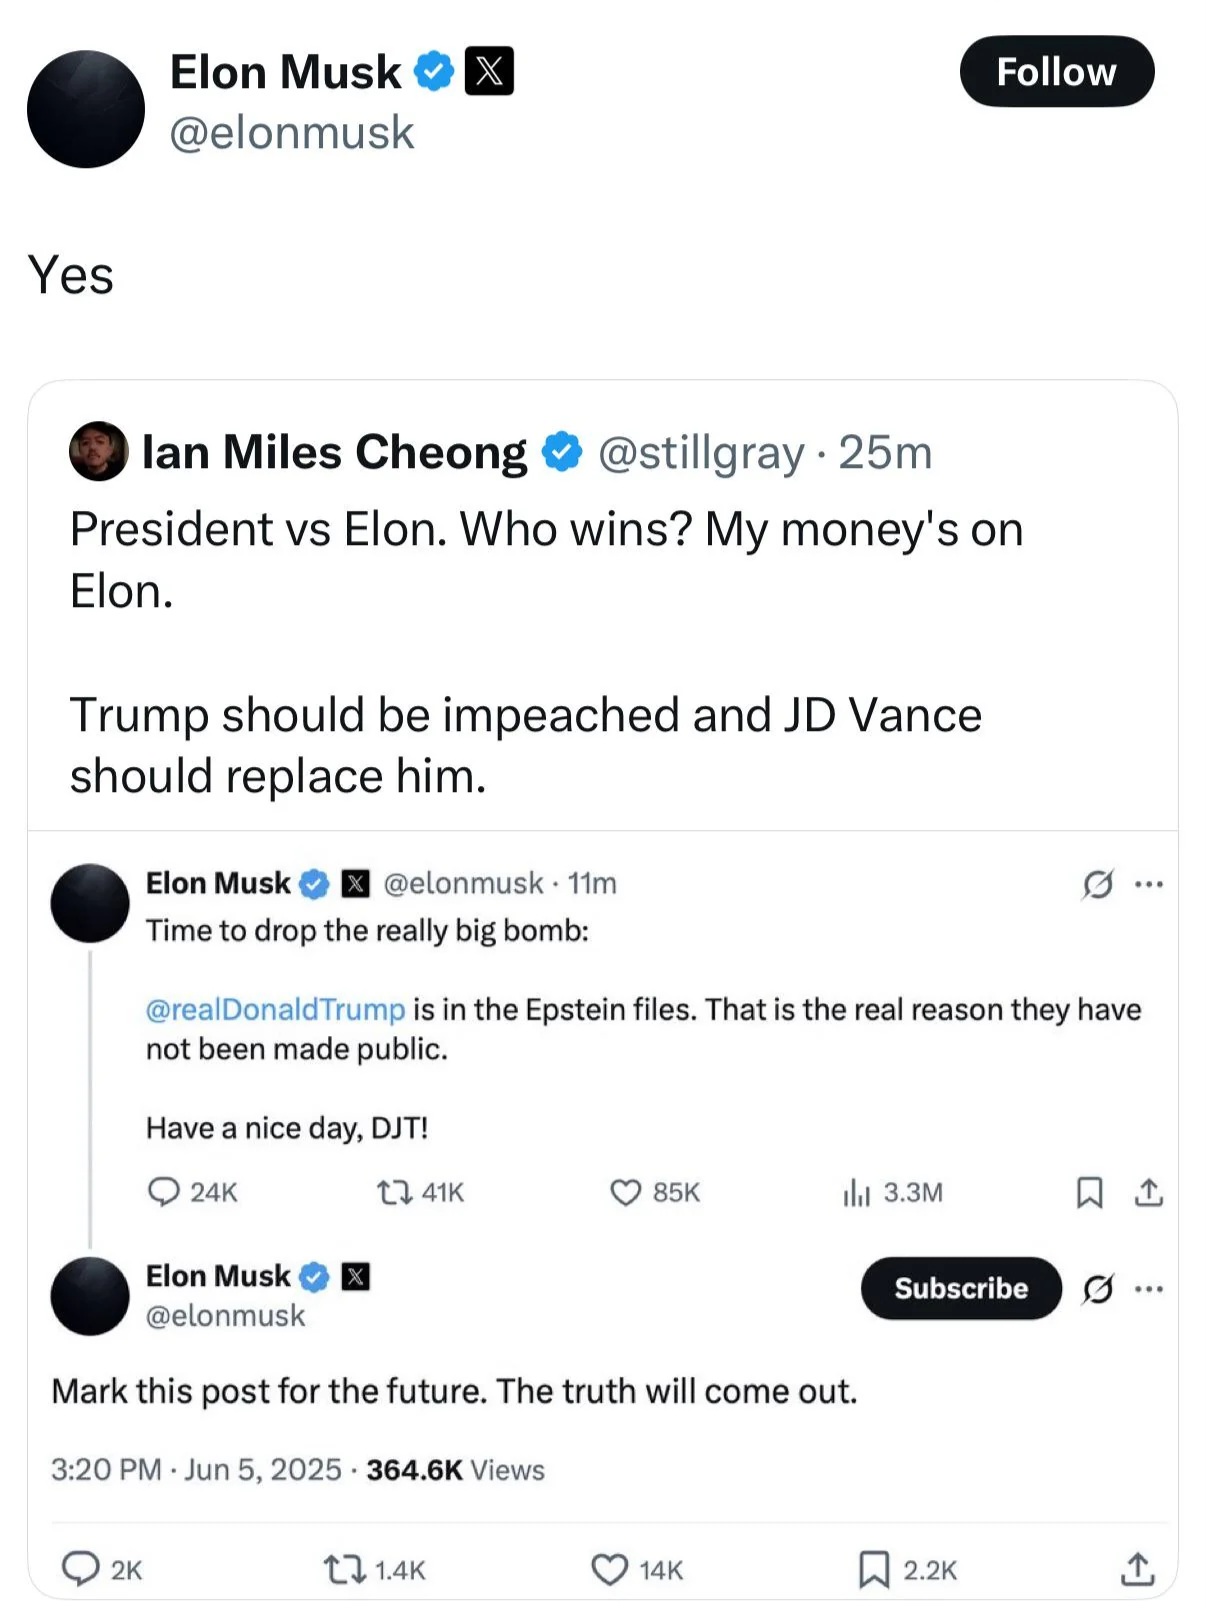This screenshot has width=1206, height=1608.
Task: Open replies icon showing 2K at bottom
Action: (x=81, y=1569)
